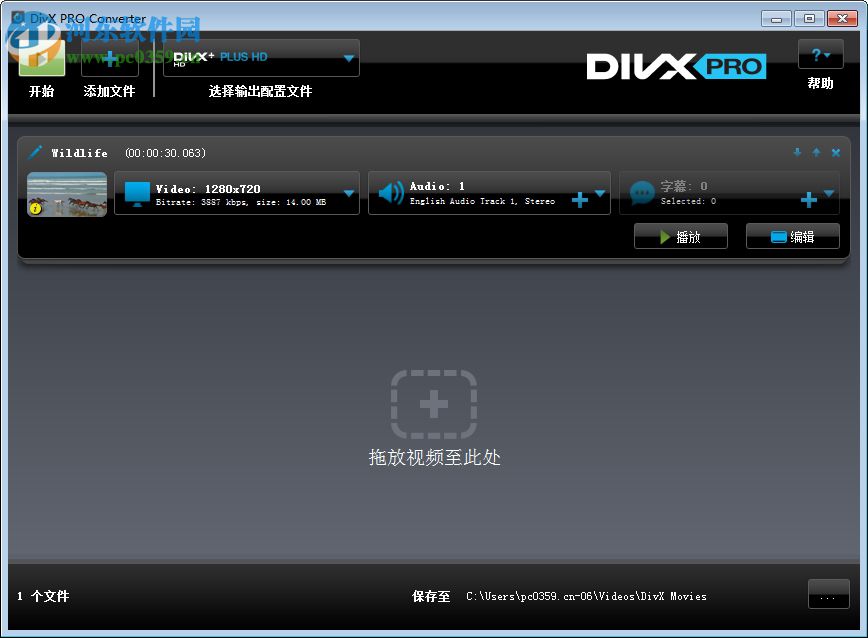Click the Play (播放) button
The width and height of the screenshot is (868, 638).
[680, 235]
